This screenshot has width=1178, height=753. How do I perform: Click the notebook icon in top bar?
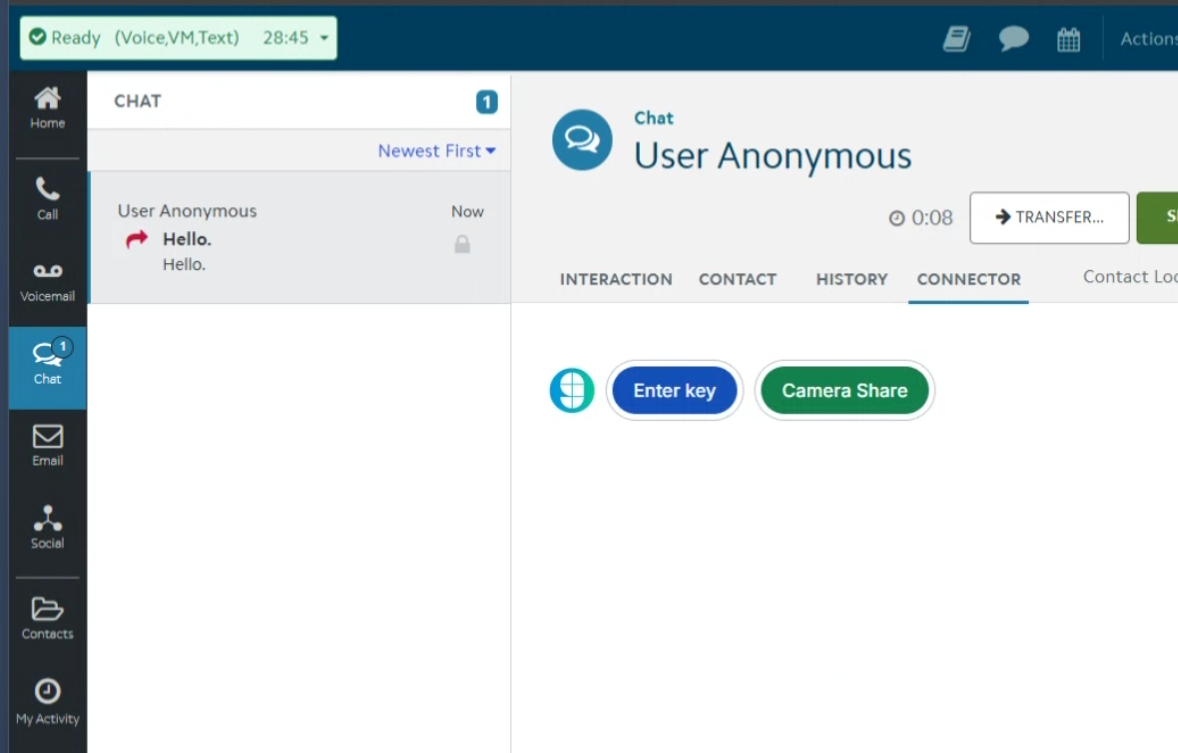tap(957, 39)
